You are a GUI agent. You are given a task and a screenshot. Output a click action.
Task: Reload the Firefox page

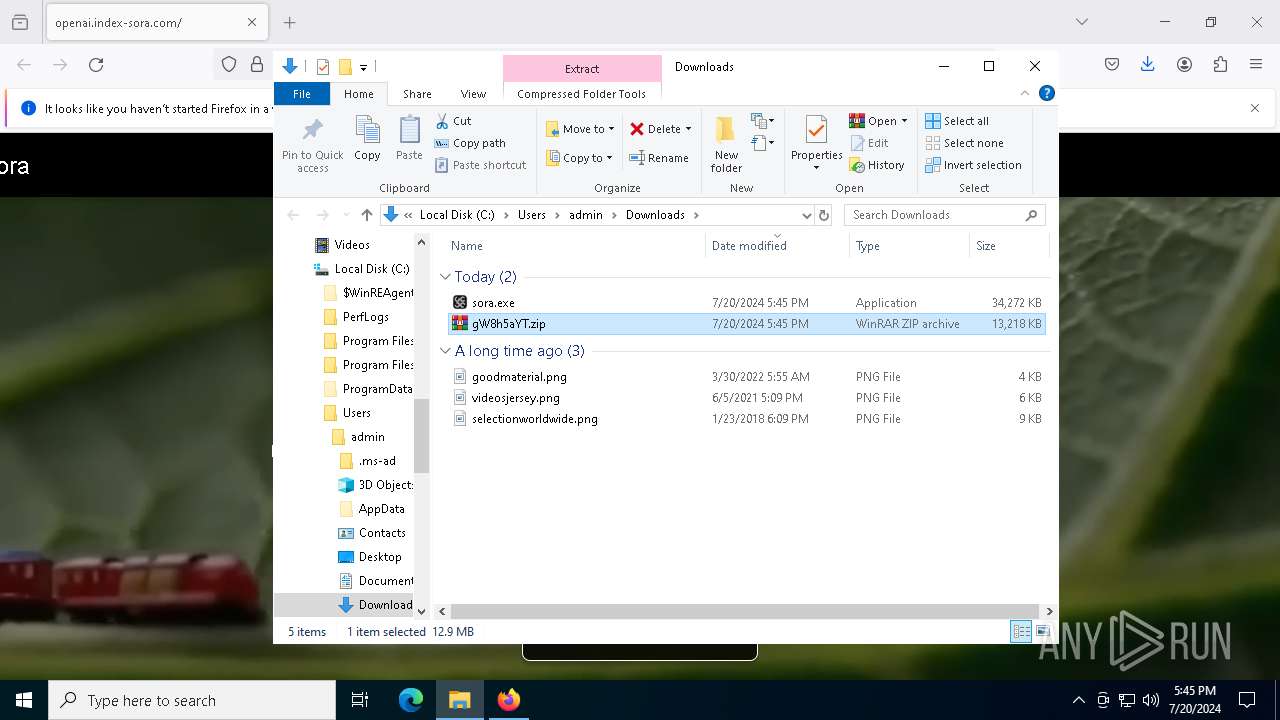[x=96, y=65]
